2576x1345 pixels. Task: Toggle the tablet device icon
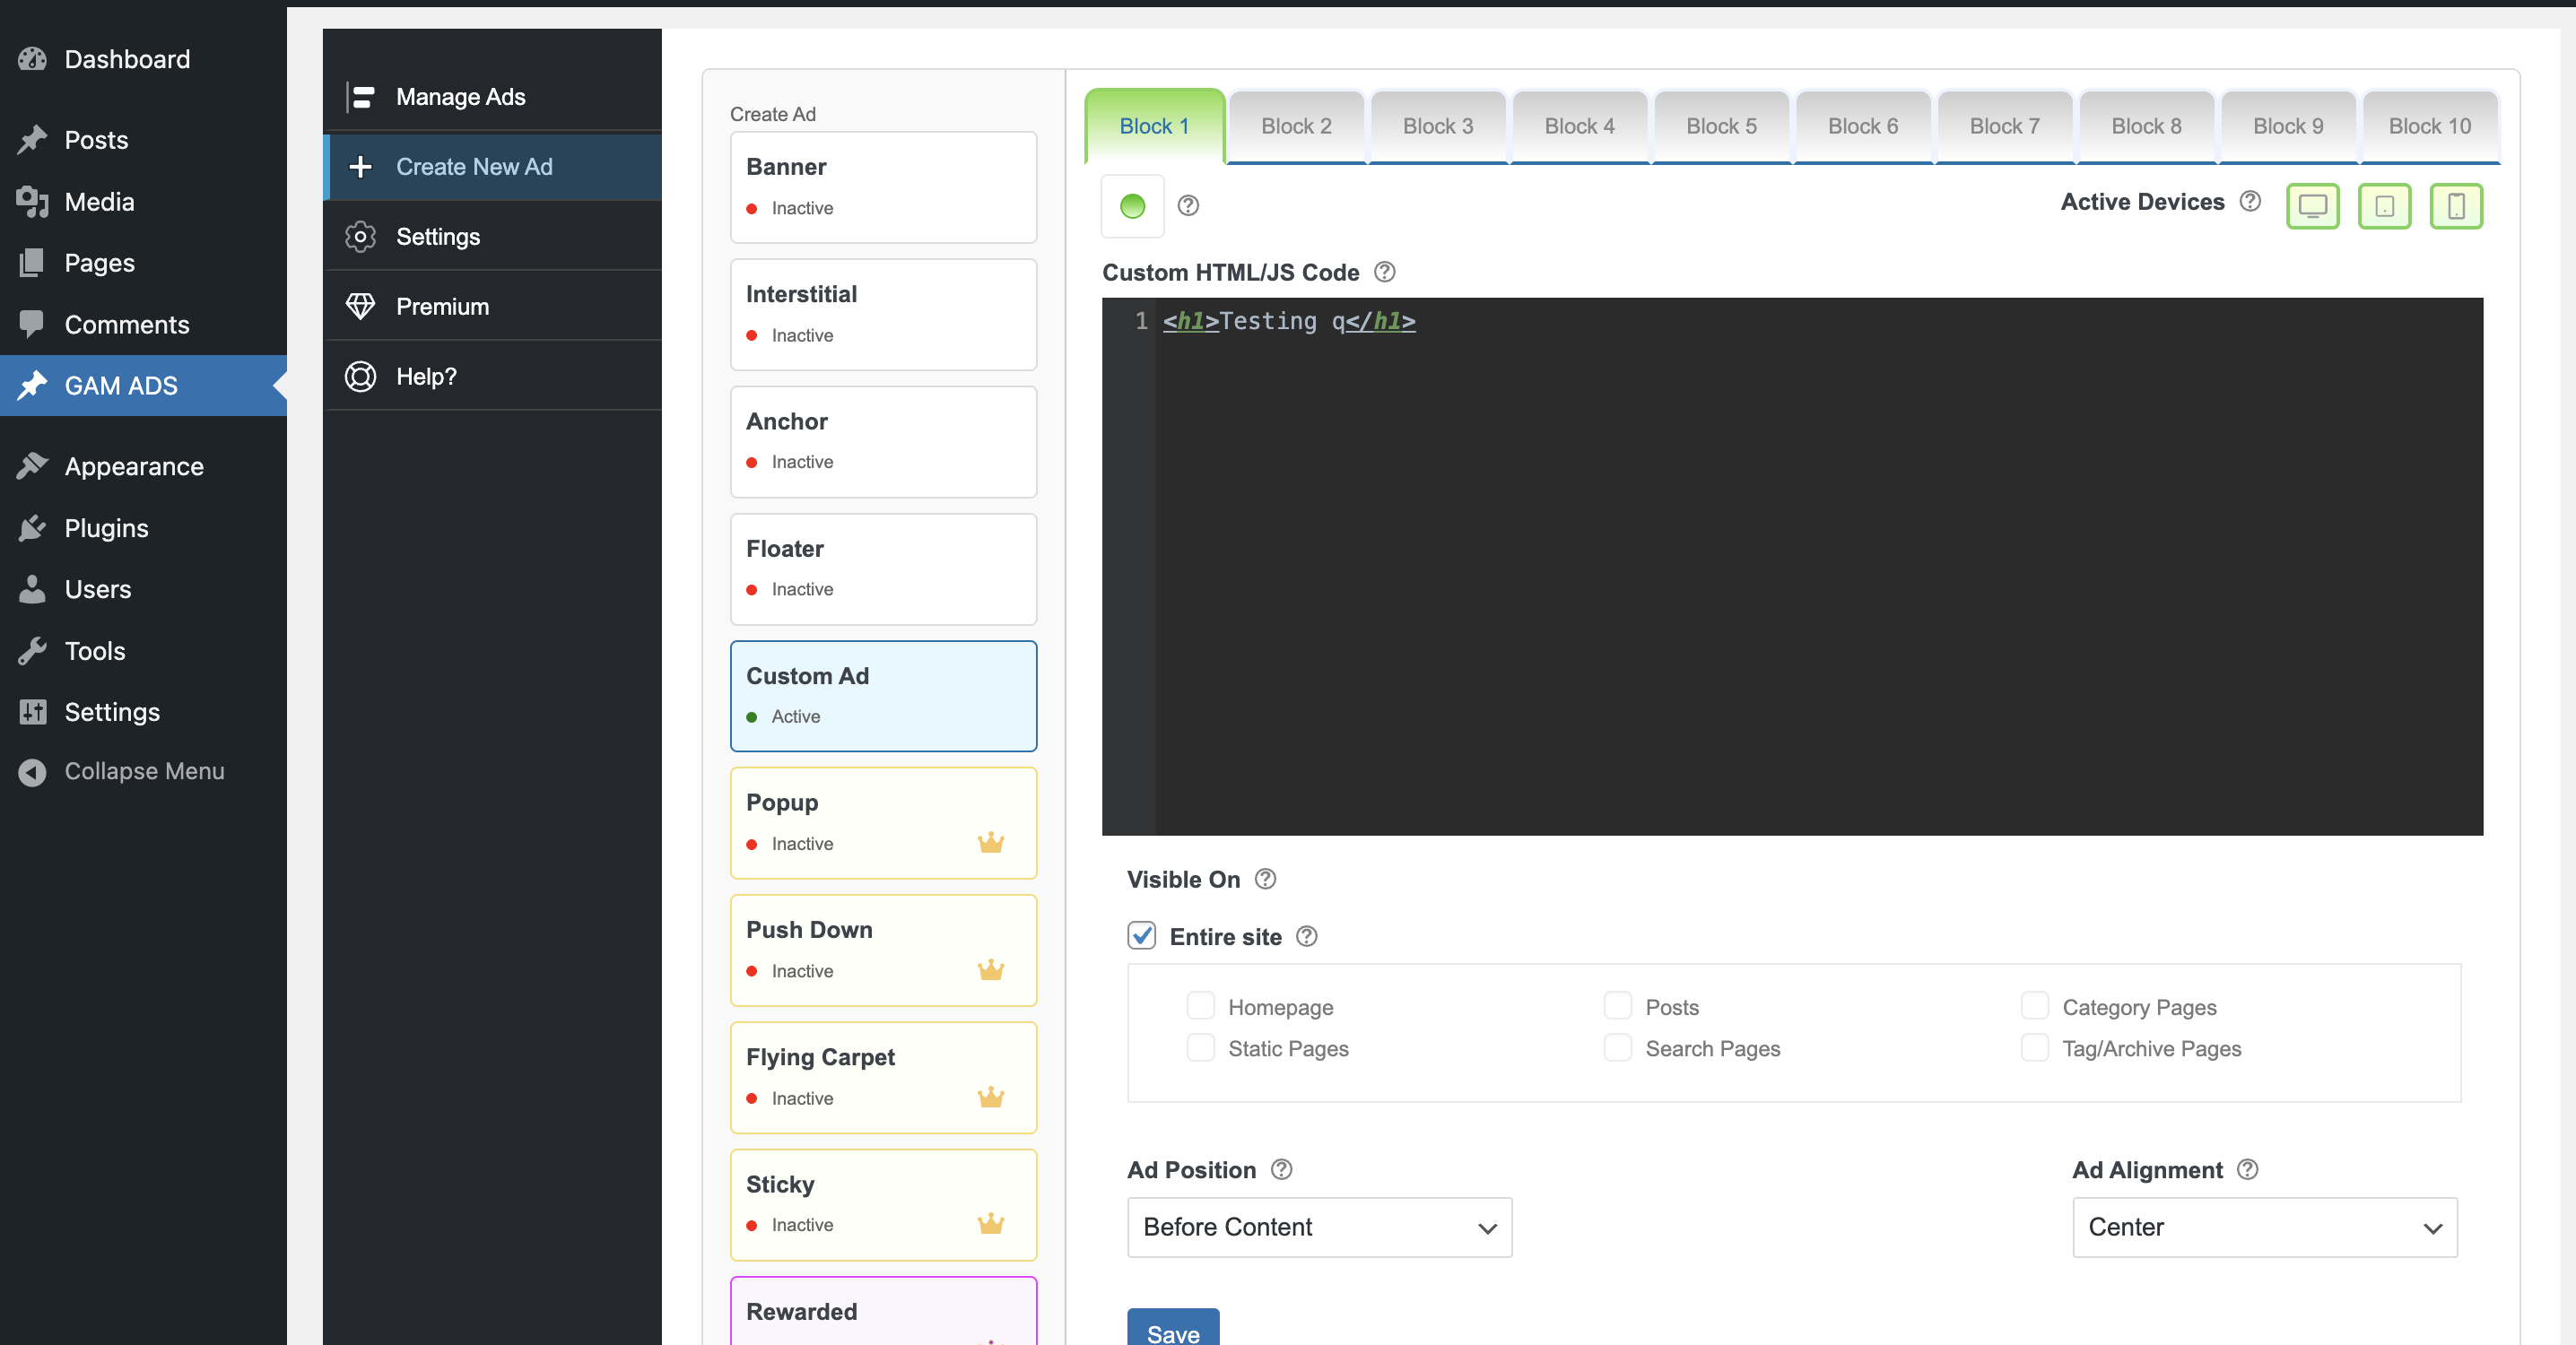pyautogui.click(x=2385, y=206)
